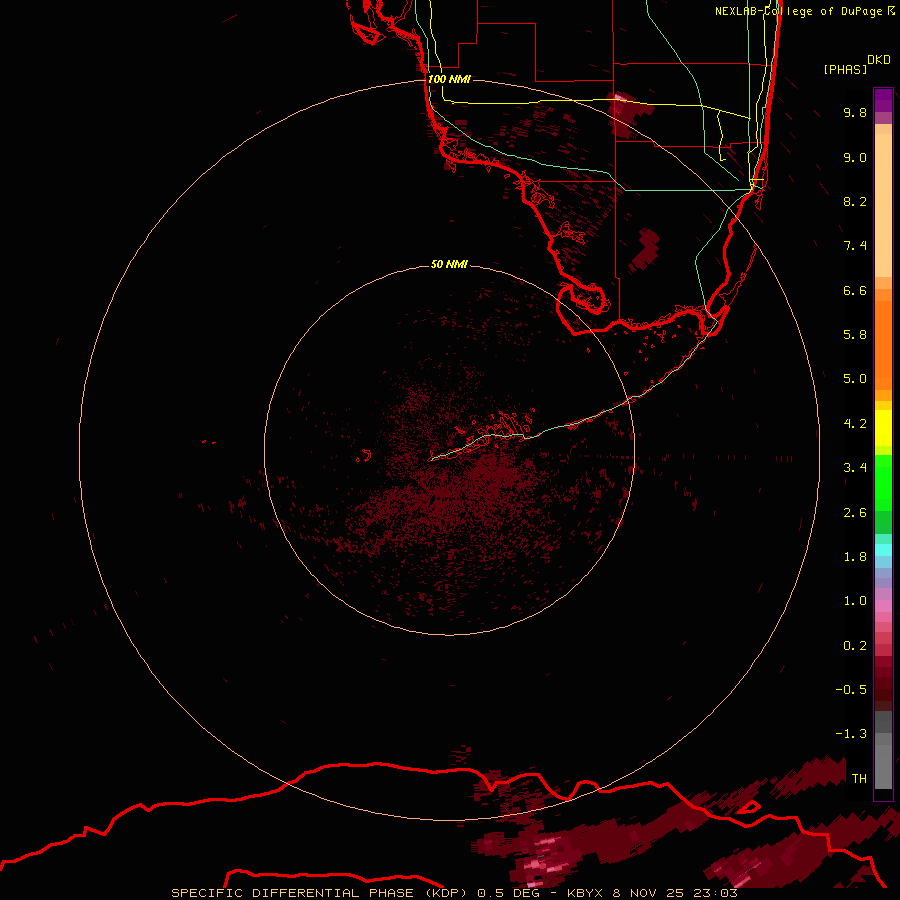
Task: Select the 2.6 value on the color scale
Action: pos(855,513)
